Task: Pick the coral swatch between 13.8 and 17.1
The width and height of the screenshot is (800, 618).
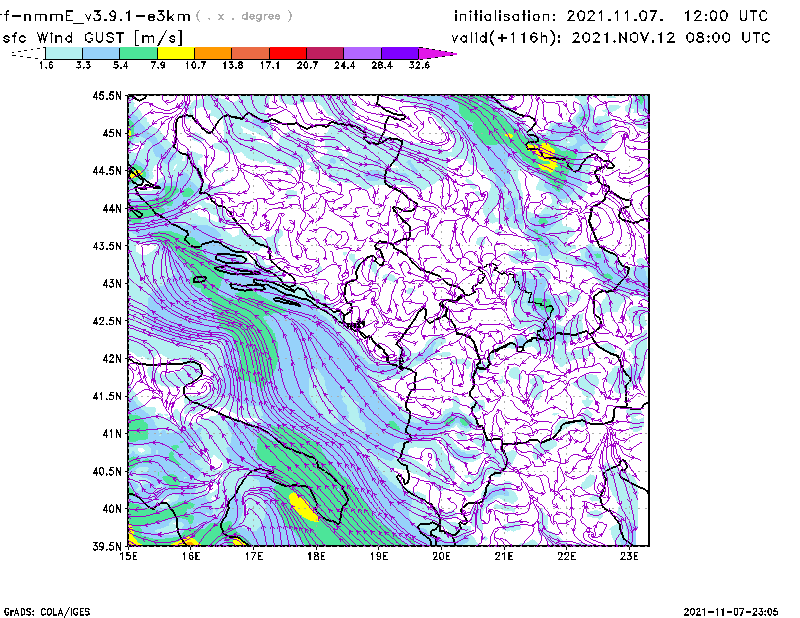Action: [x=251, y=53]
